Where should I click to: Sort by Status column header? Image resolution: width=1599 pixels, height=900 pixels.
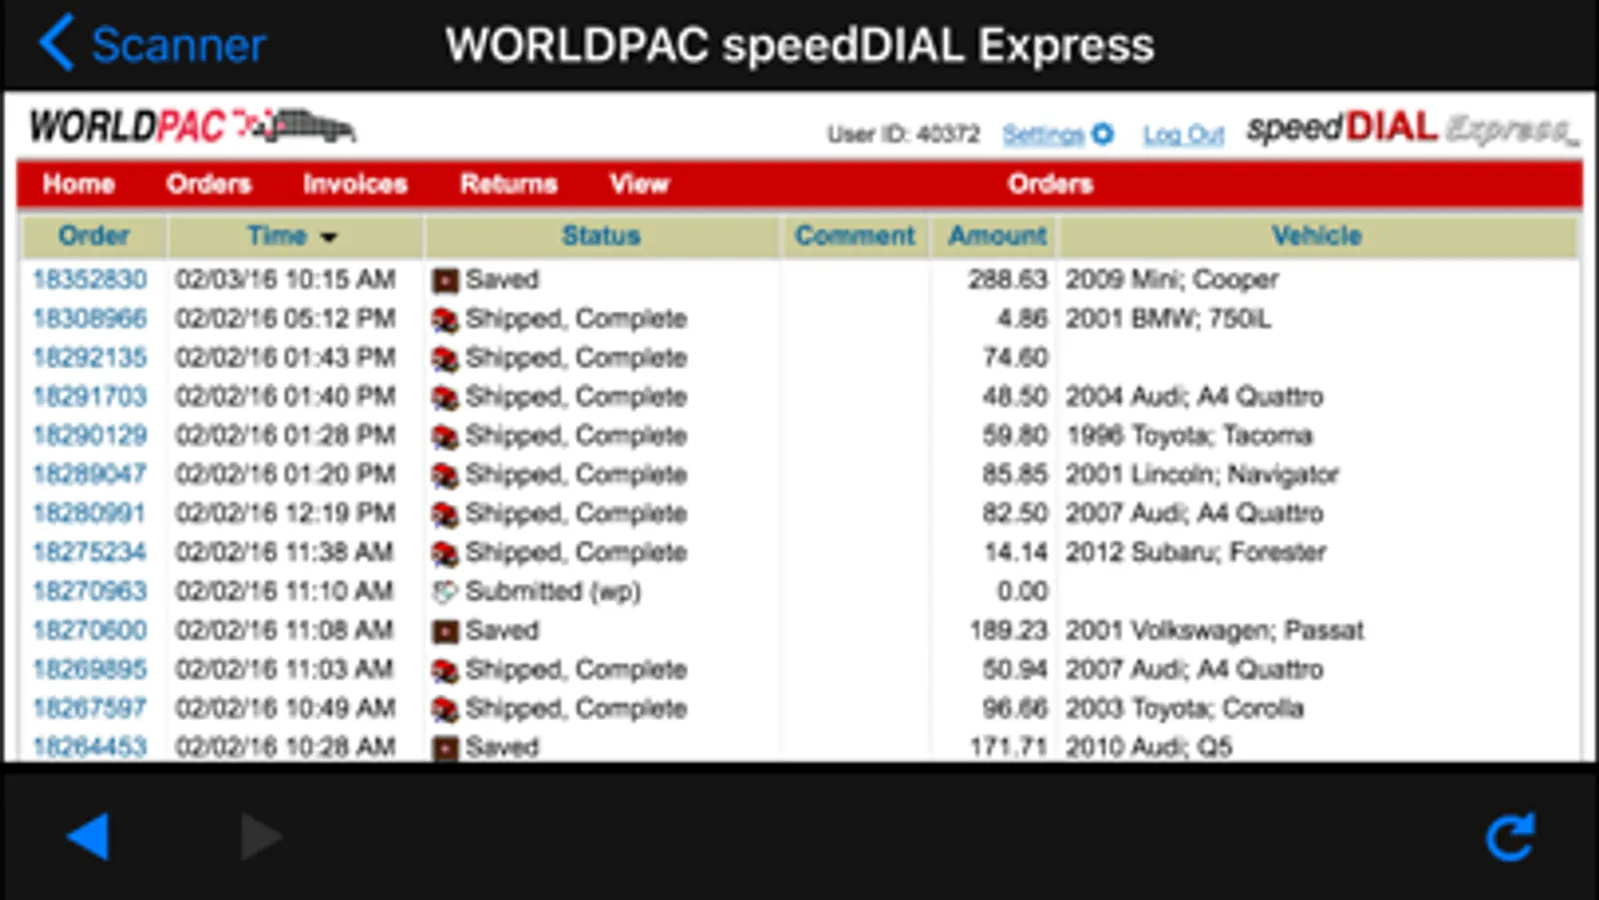point(600,236)
